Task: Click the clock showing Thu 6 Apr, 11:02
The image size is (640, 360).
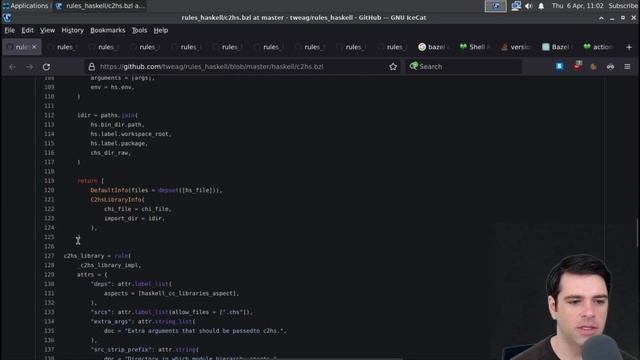Action: (x=577, y=6)
